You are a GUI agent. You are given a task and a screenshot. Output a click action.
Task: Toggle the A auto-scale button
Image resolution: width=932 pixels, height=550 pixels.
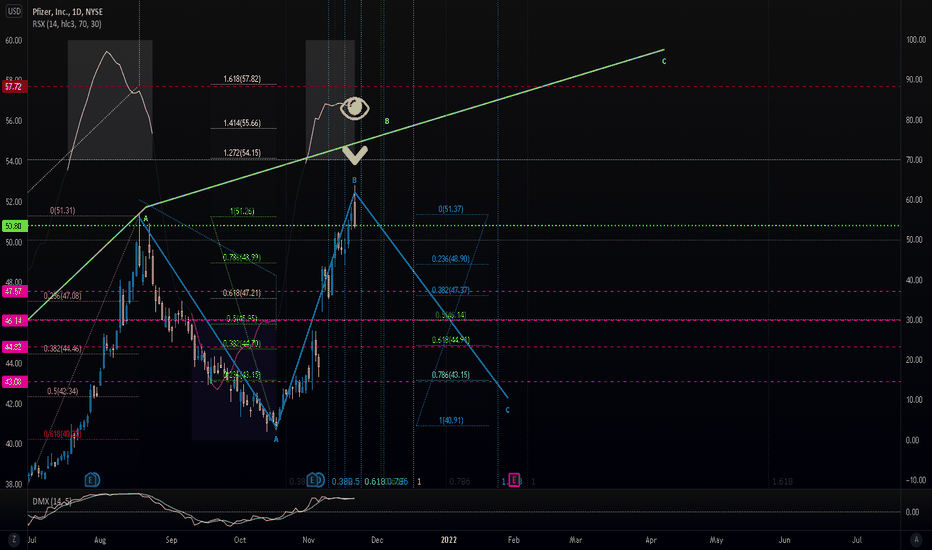pos(915,540)
